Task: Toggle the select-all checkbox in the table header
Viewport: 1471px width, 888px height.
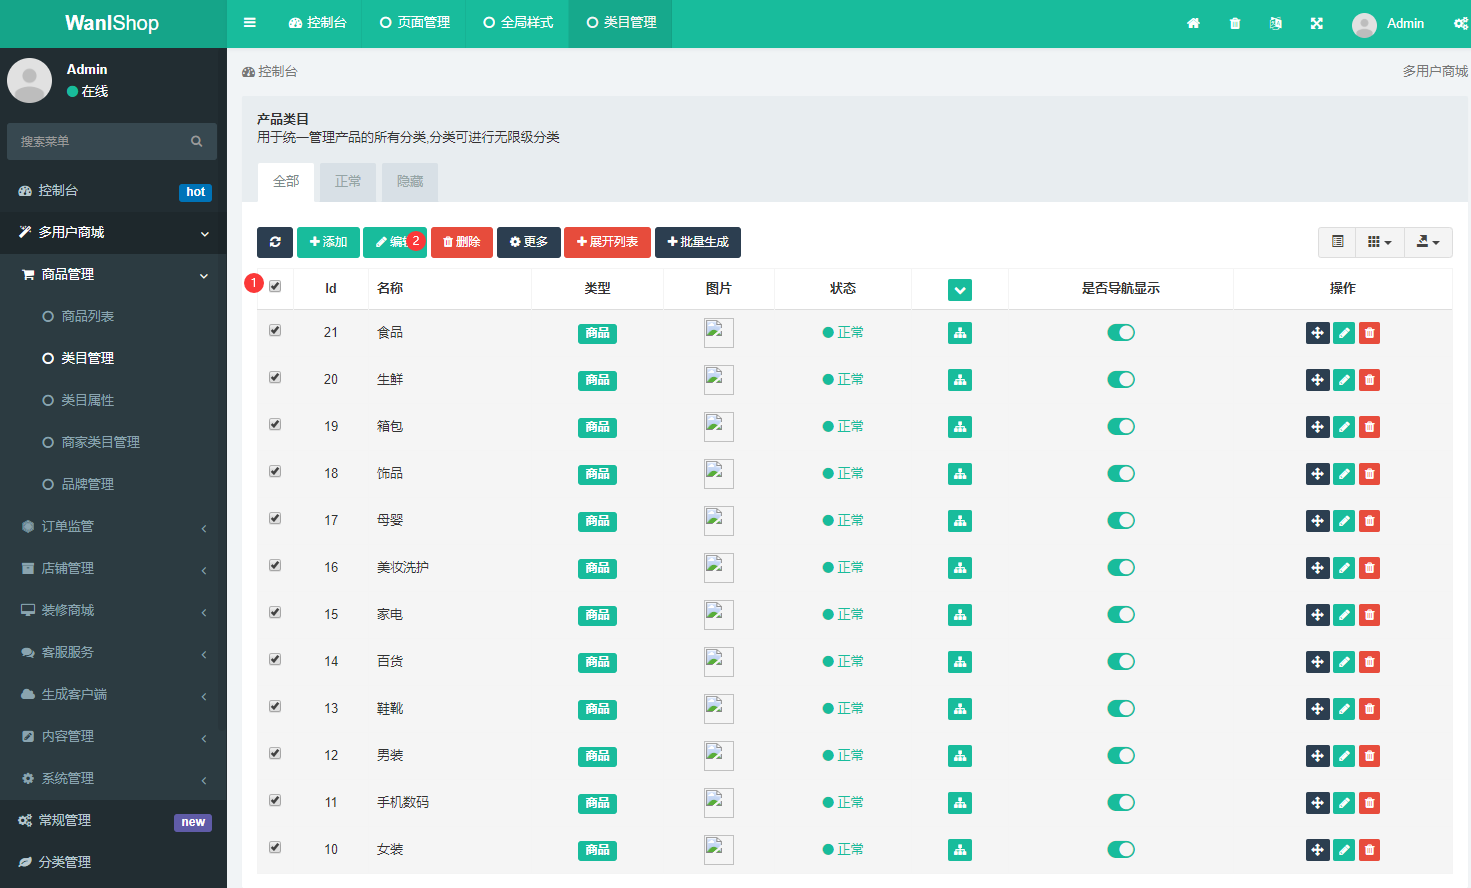Action: click(275, 286)
